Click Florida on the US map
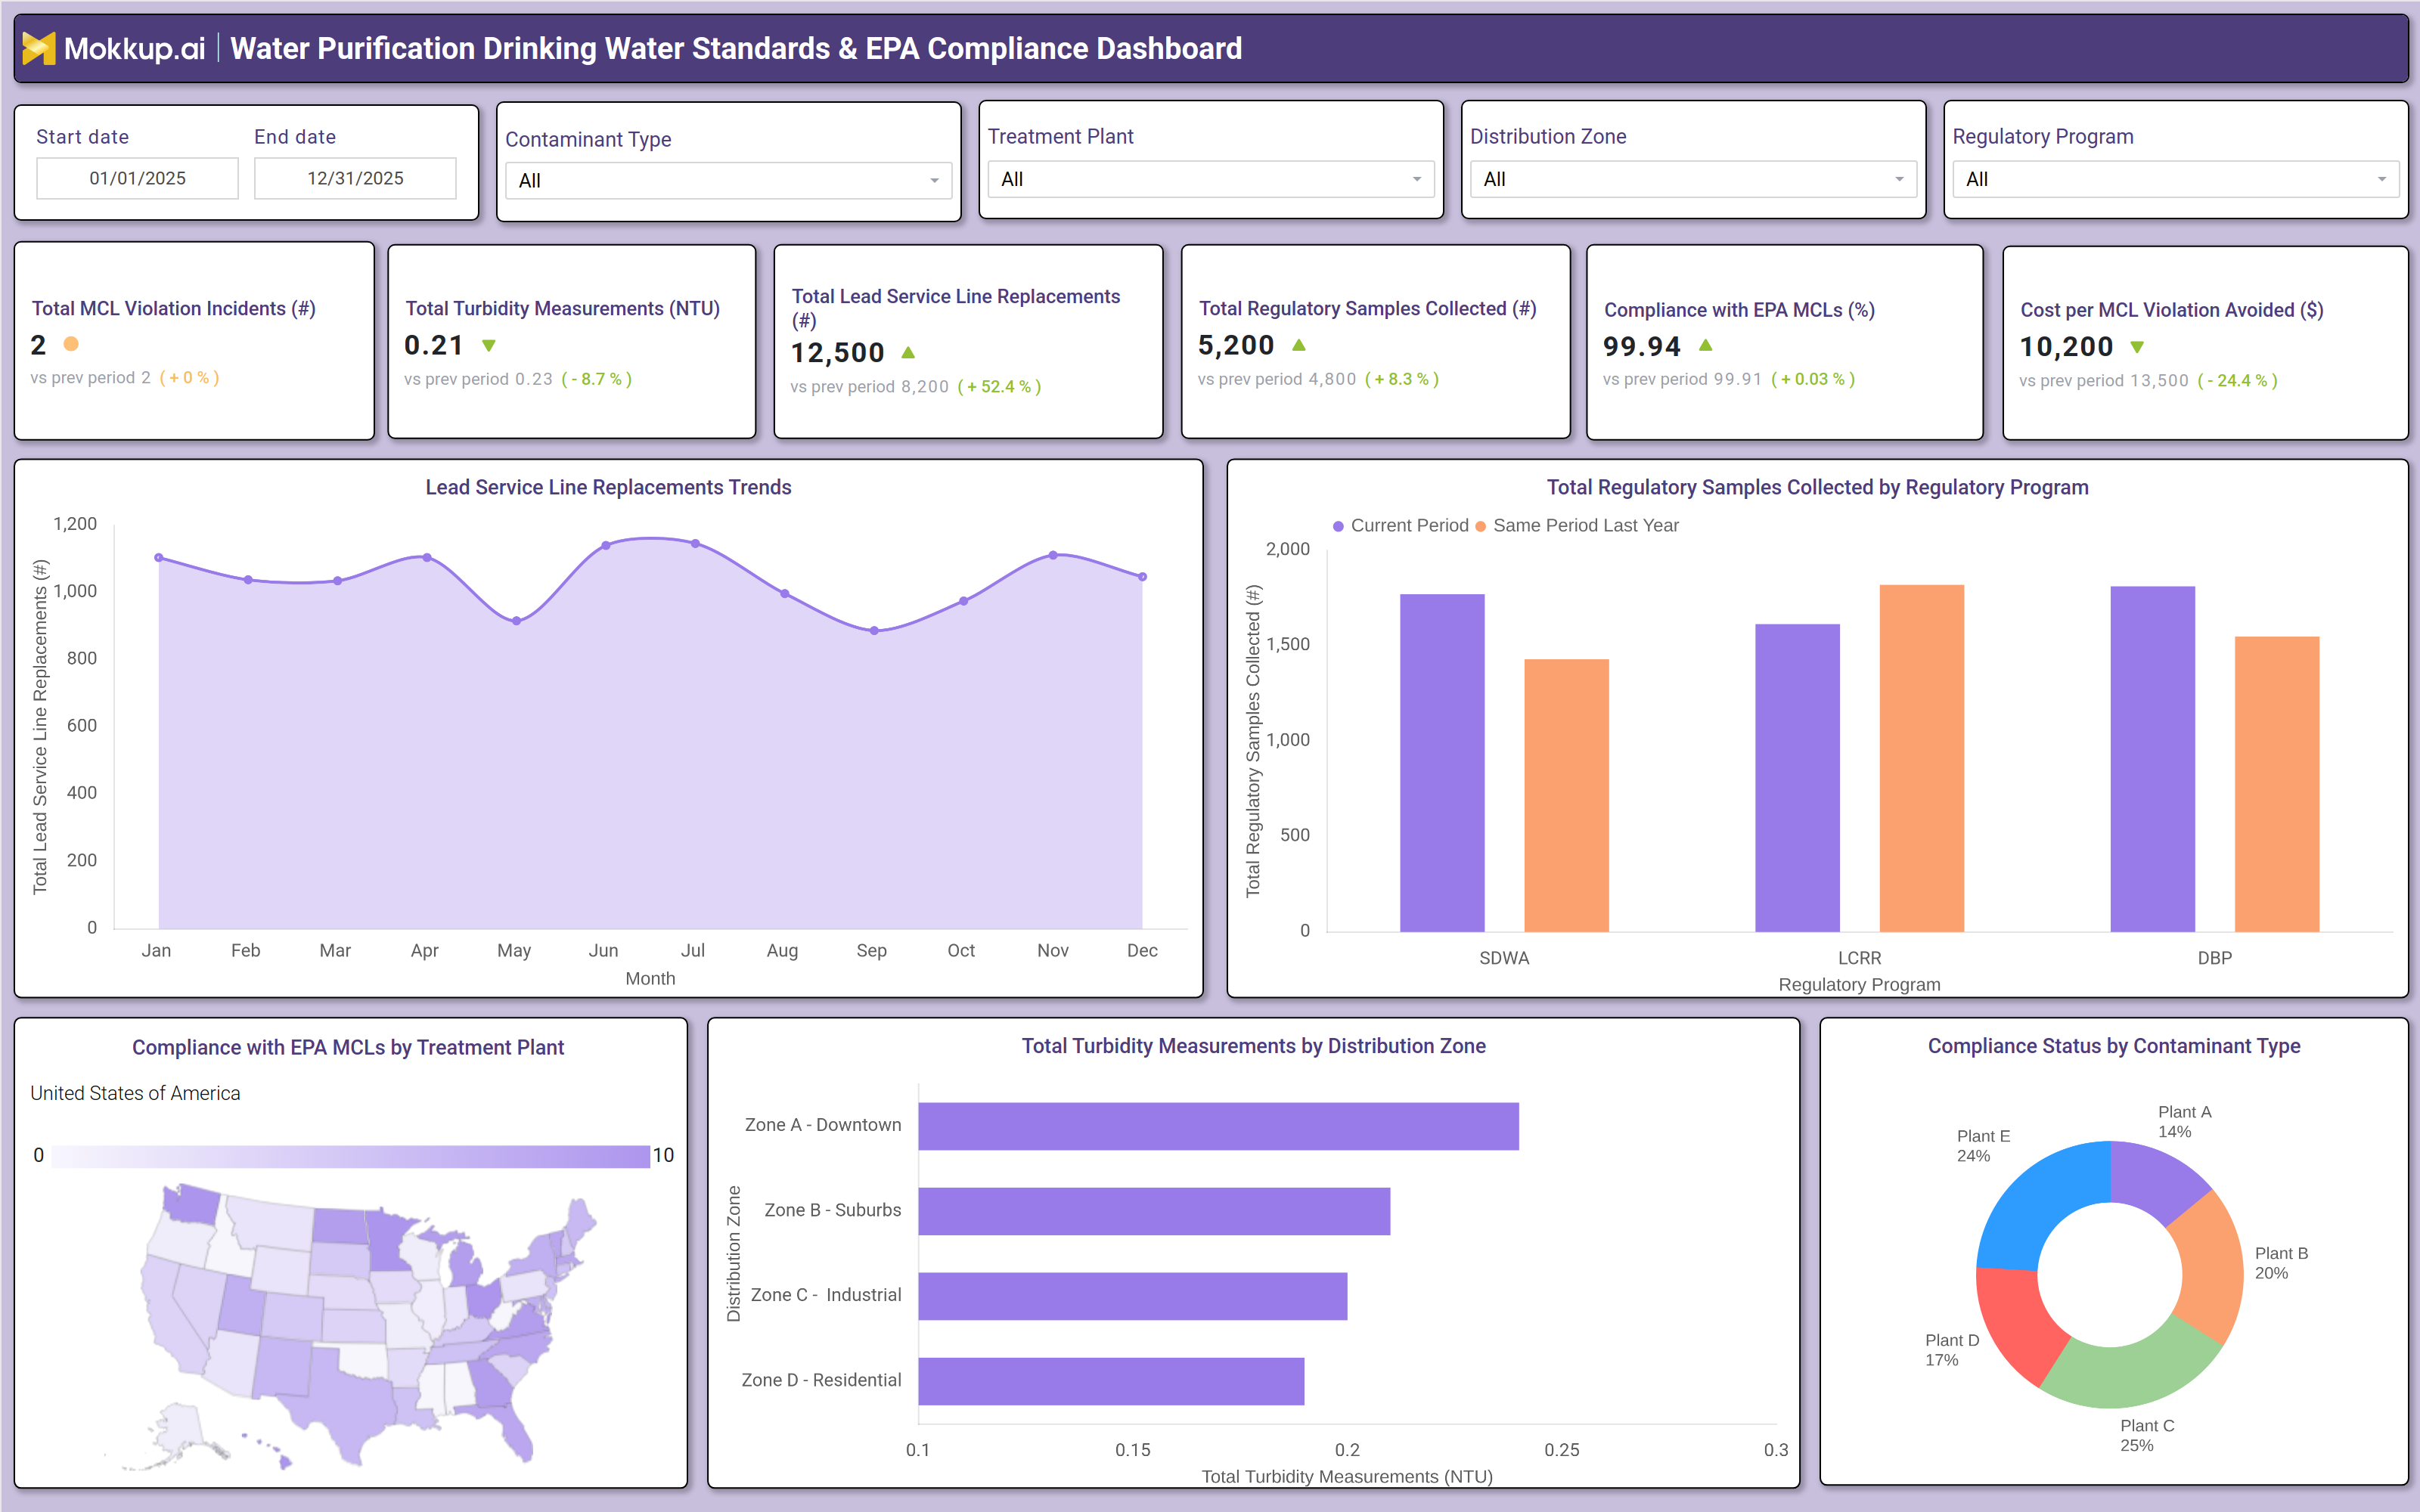 click(x=515, y=1428)
